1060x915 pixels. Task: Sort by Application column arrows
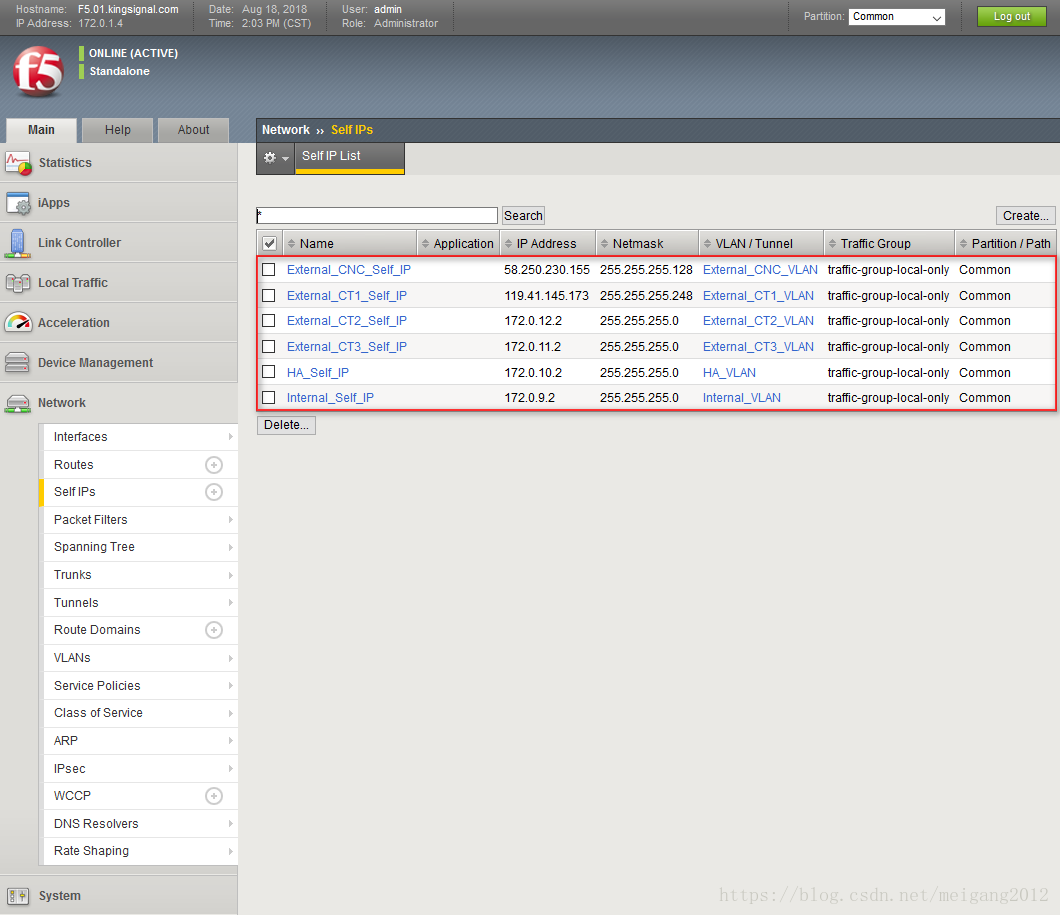pos(425,244)
